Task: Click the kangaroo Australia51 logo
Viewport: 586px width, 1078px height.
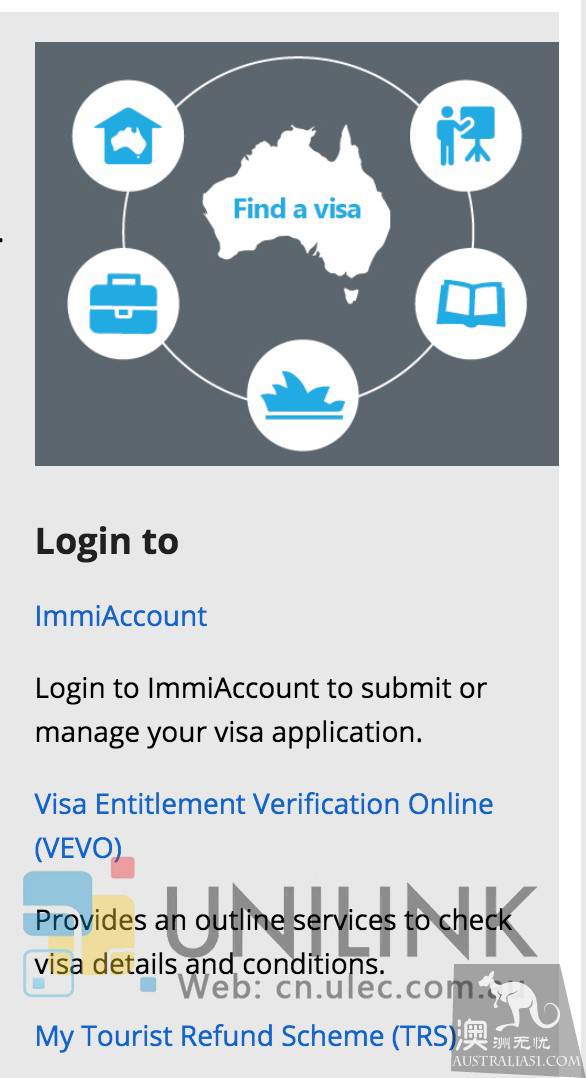Action: (517, 1020)
